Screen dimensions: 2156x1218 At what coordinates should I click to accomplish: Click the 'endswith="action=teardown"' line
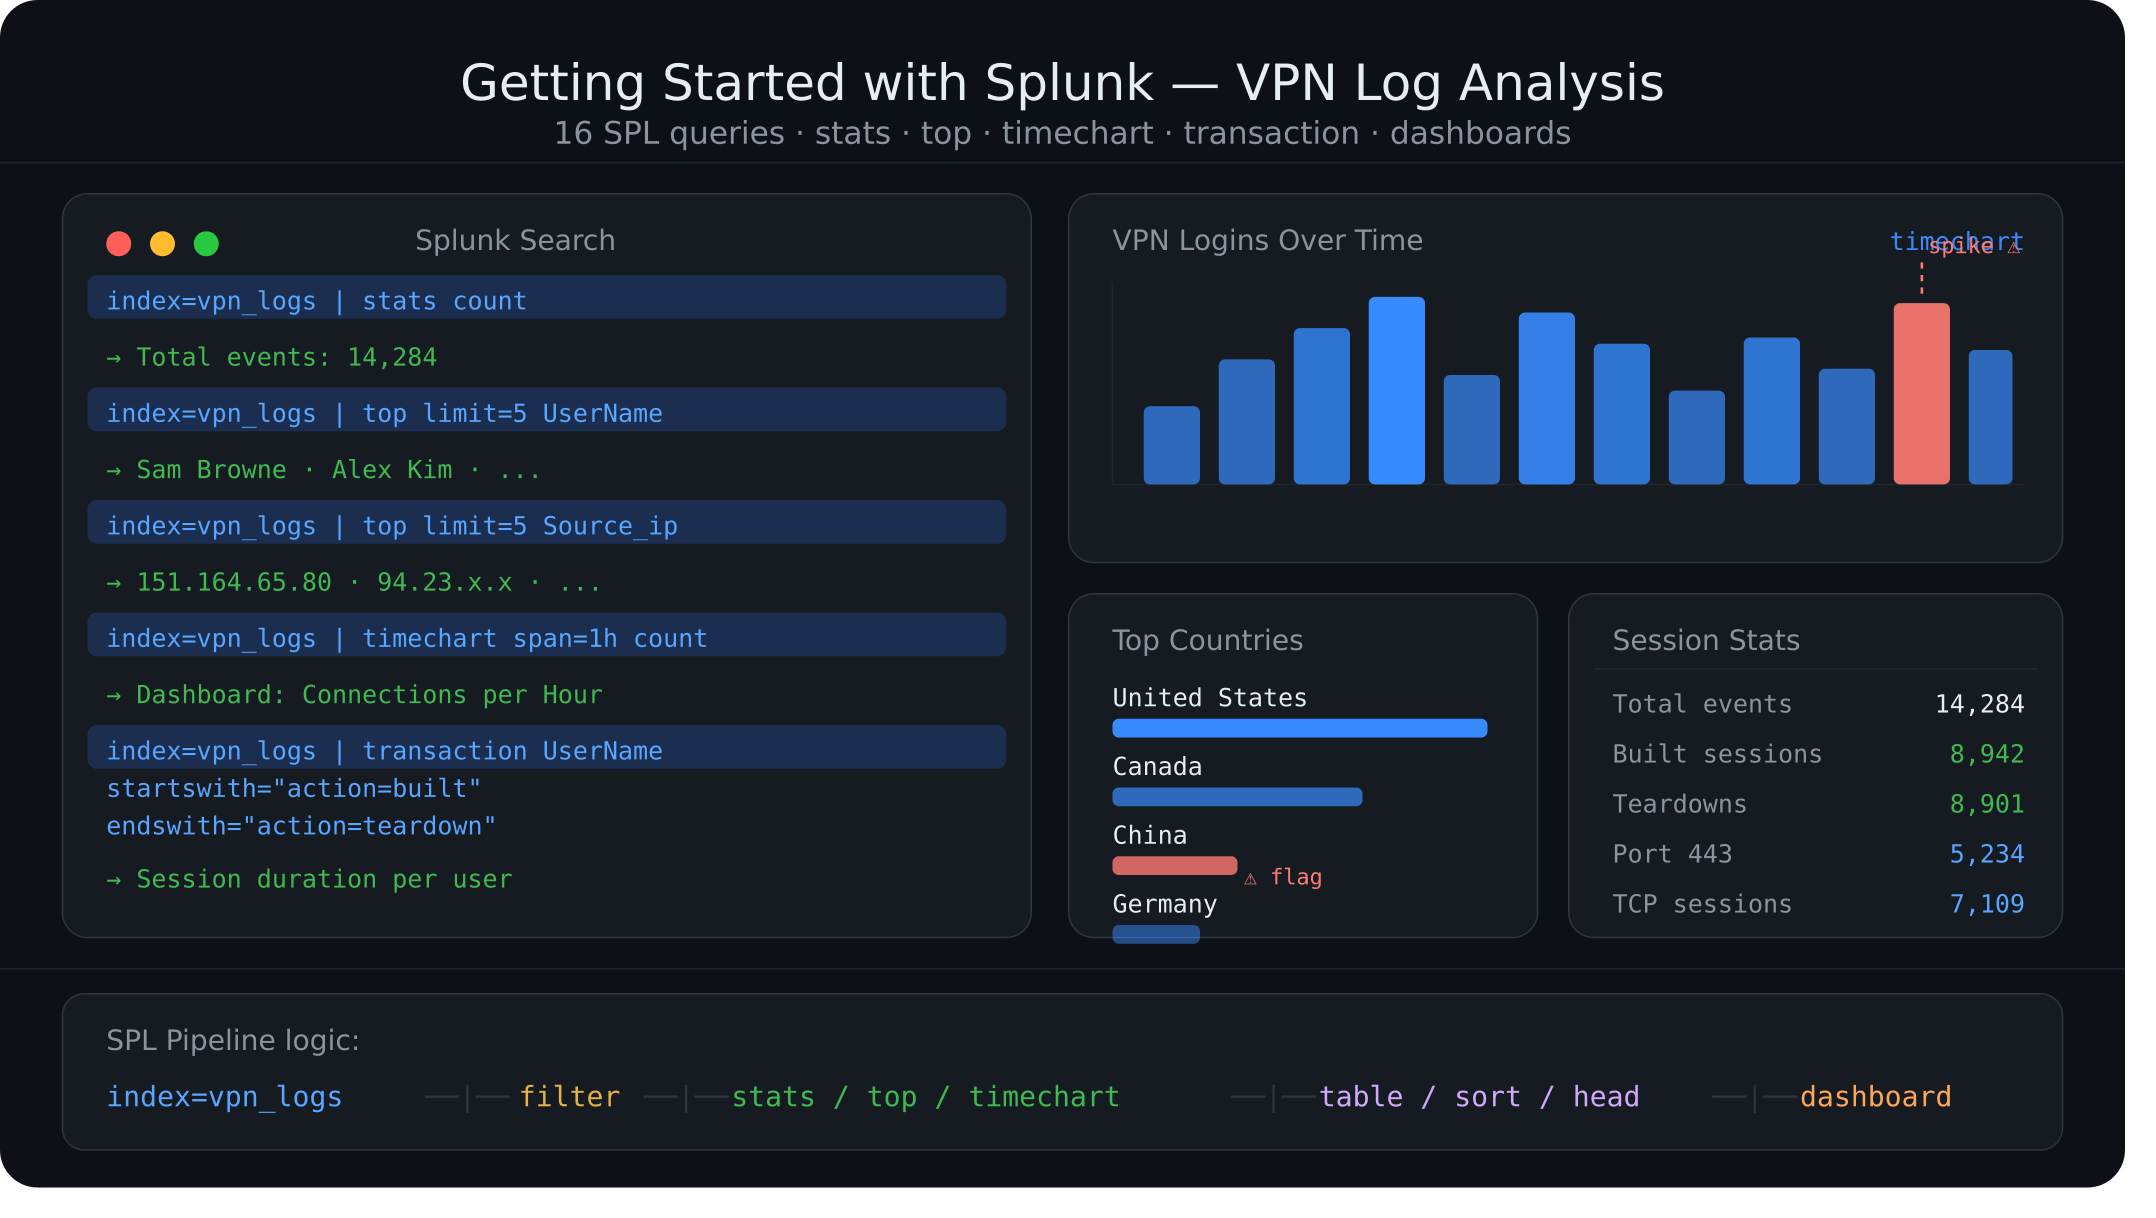pyautogui.click(x=301, y=827)
